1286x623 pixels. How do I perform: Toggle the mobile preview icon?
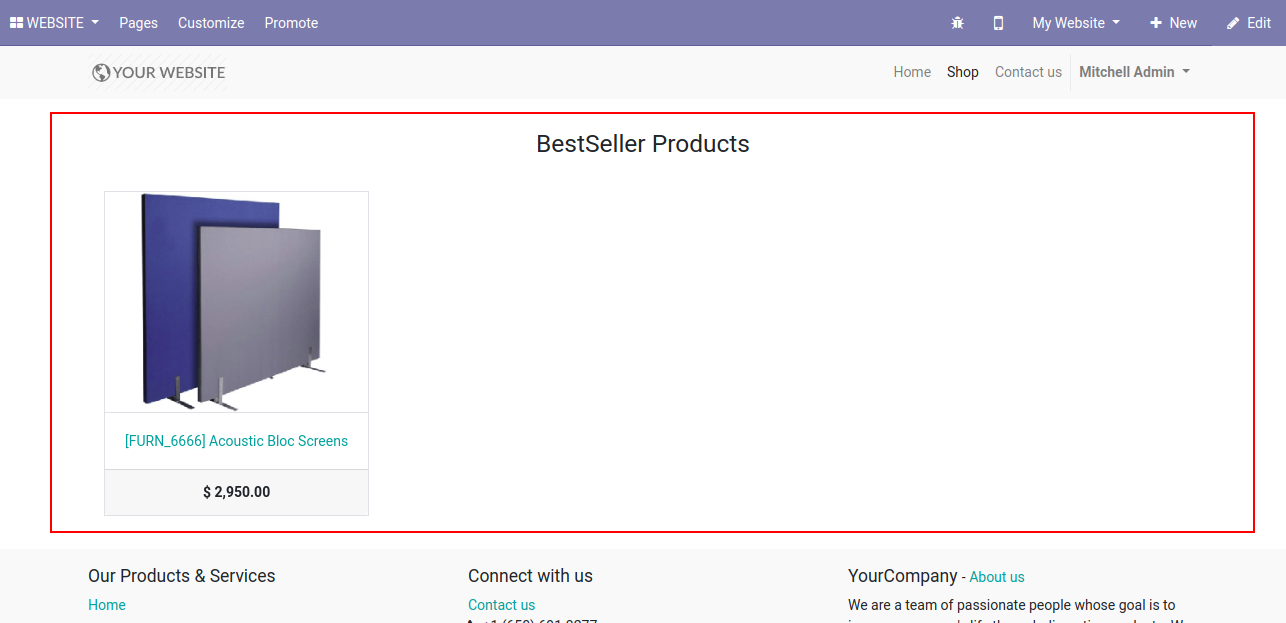click(998, 23)
